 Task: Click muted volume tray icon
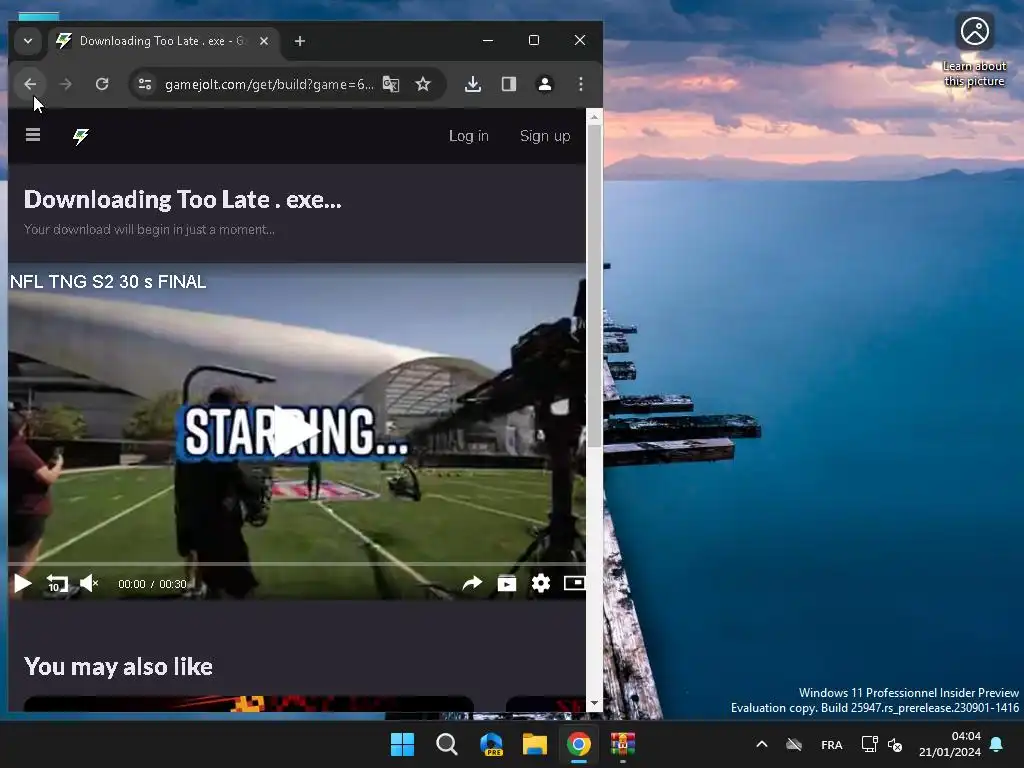point(895,744)
